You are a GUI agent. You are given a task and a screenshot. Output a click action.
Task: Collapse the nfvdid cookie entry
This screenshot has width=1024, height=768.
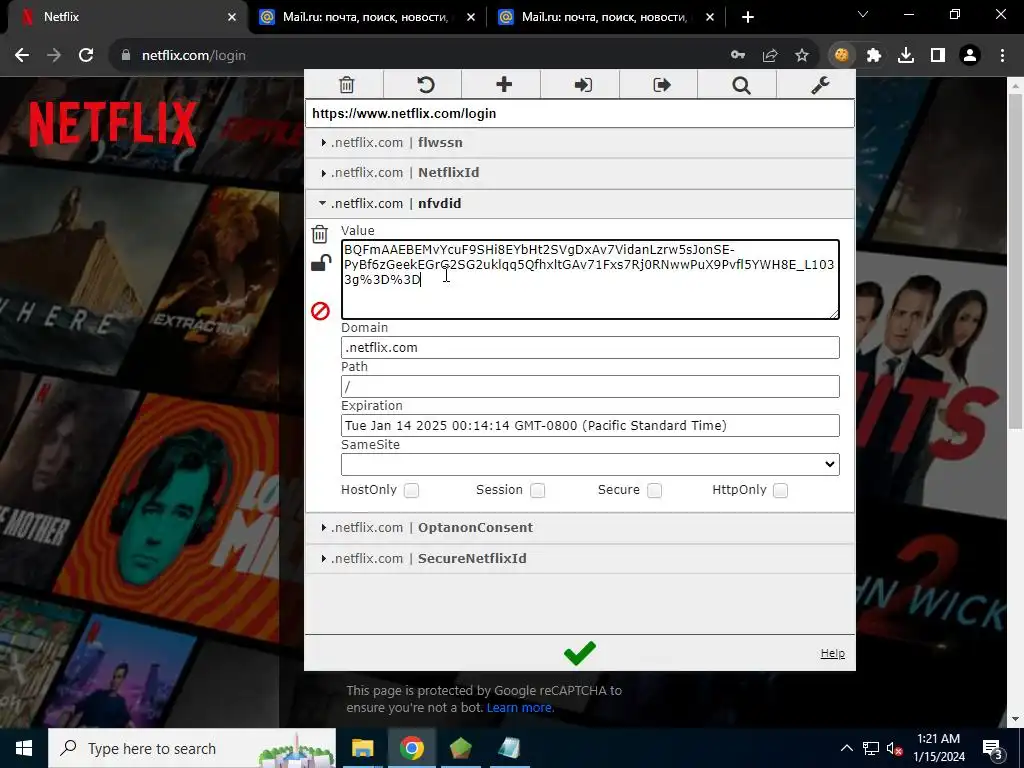click(x=579, y=203)
